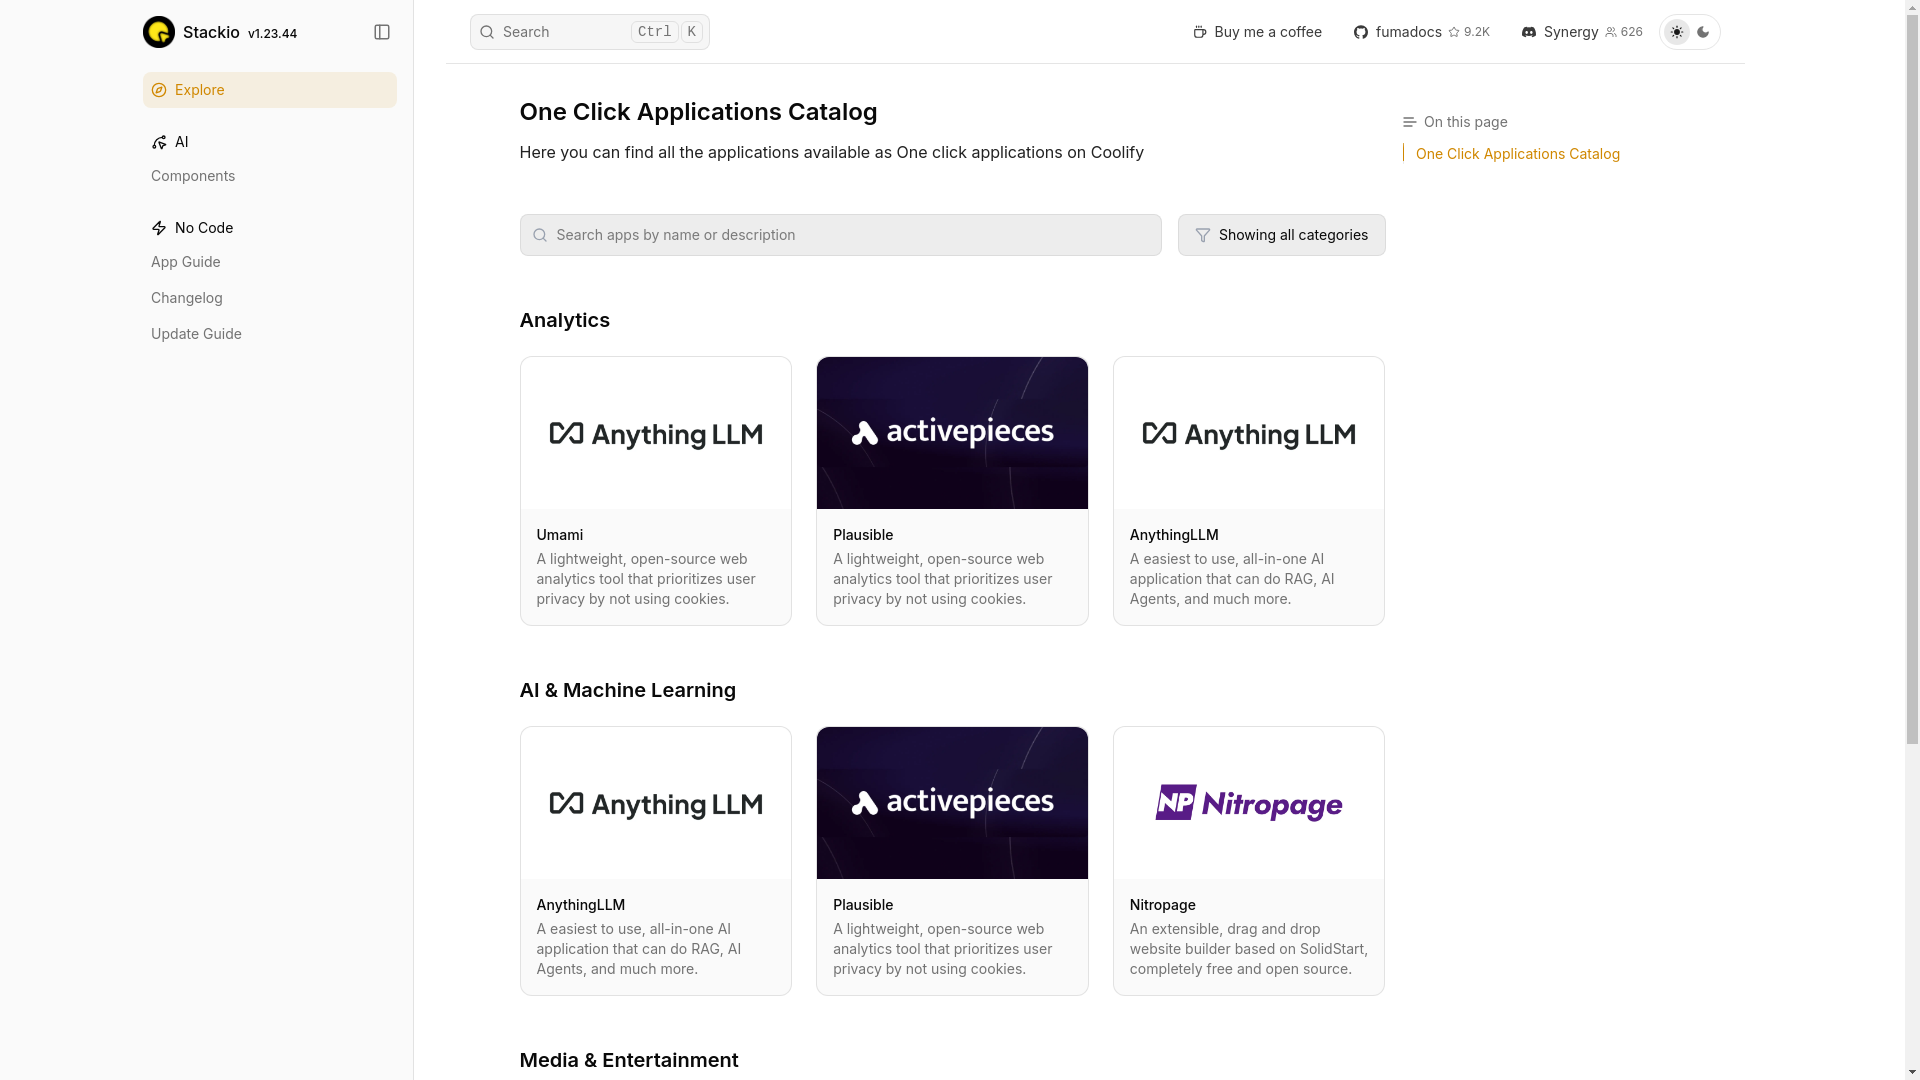The image size is (1920, 1080).
Task: Focus the top Search box
Action: coord(590,32)
